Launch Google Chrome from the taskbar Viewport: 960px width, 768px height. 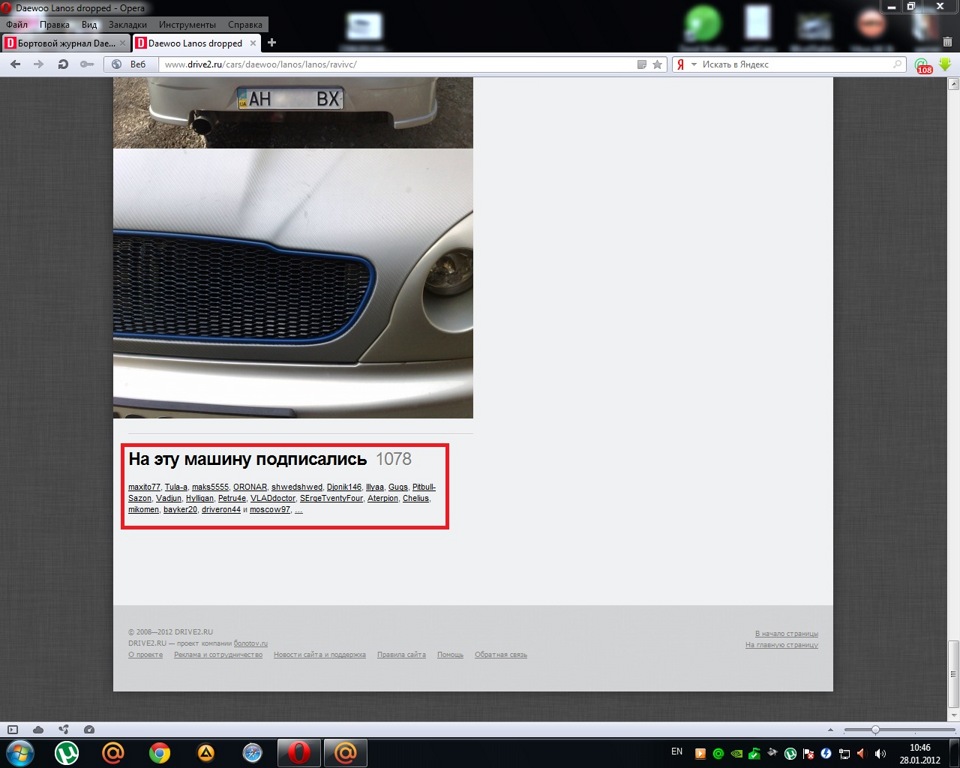[x=159, y=753]
